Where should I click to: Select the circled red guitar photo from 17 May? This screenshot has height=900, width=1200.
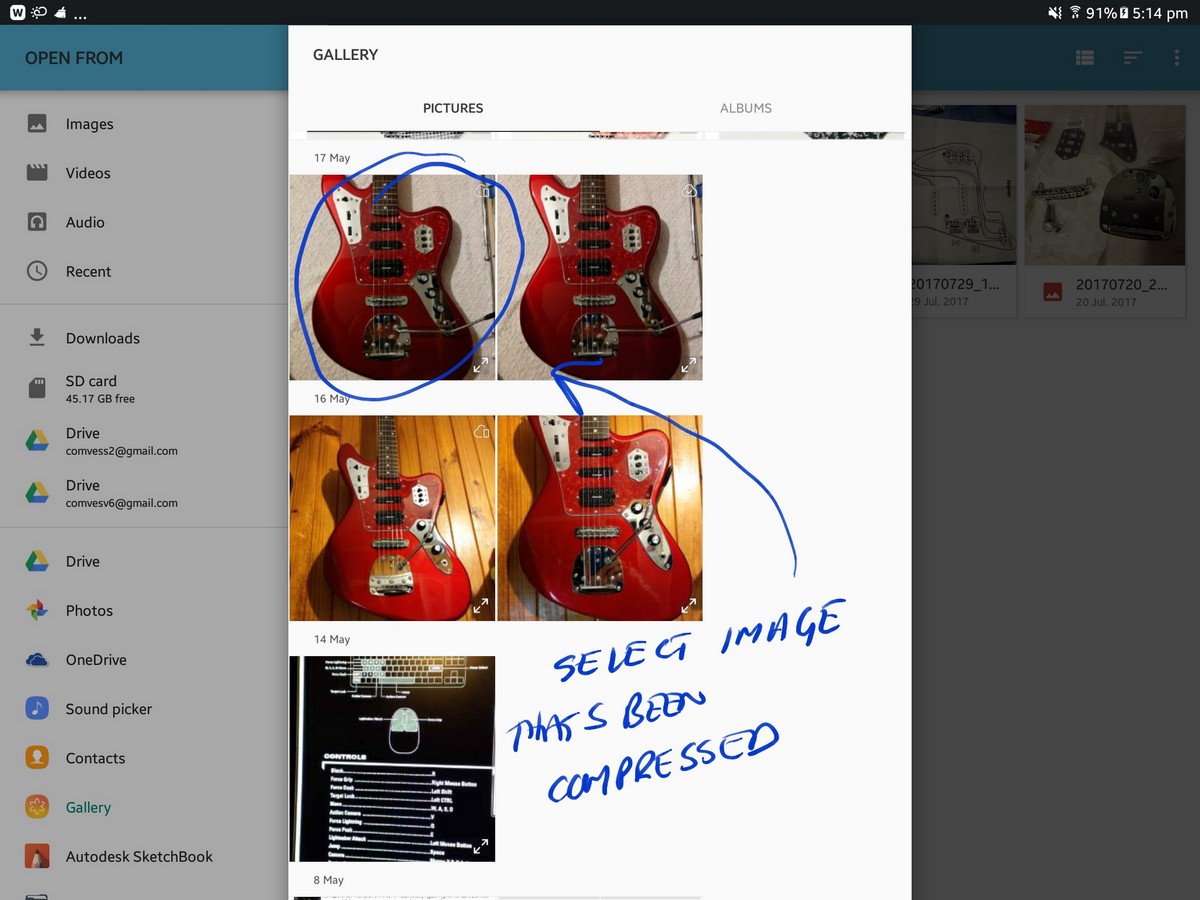click(391, 277)
